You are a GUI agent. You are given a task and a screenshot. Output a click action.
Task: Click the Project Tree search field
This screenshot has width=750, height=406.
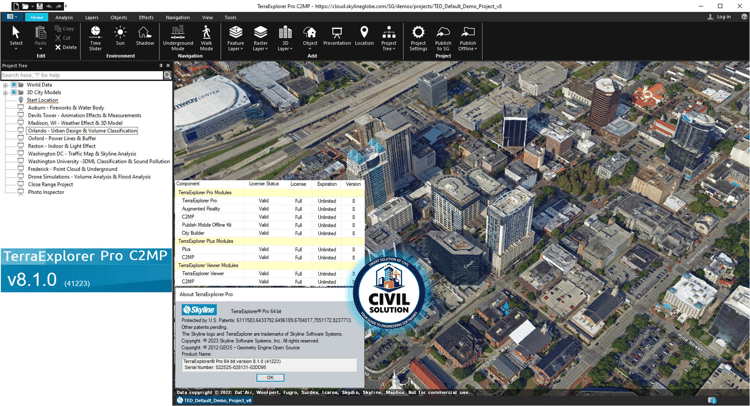click(82, 75)
